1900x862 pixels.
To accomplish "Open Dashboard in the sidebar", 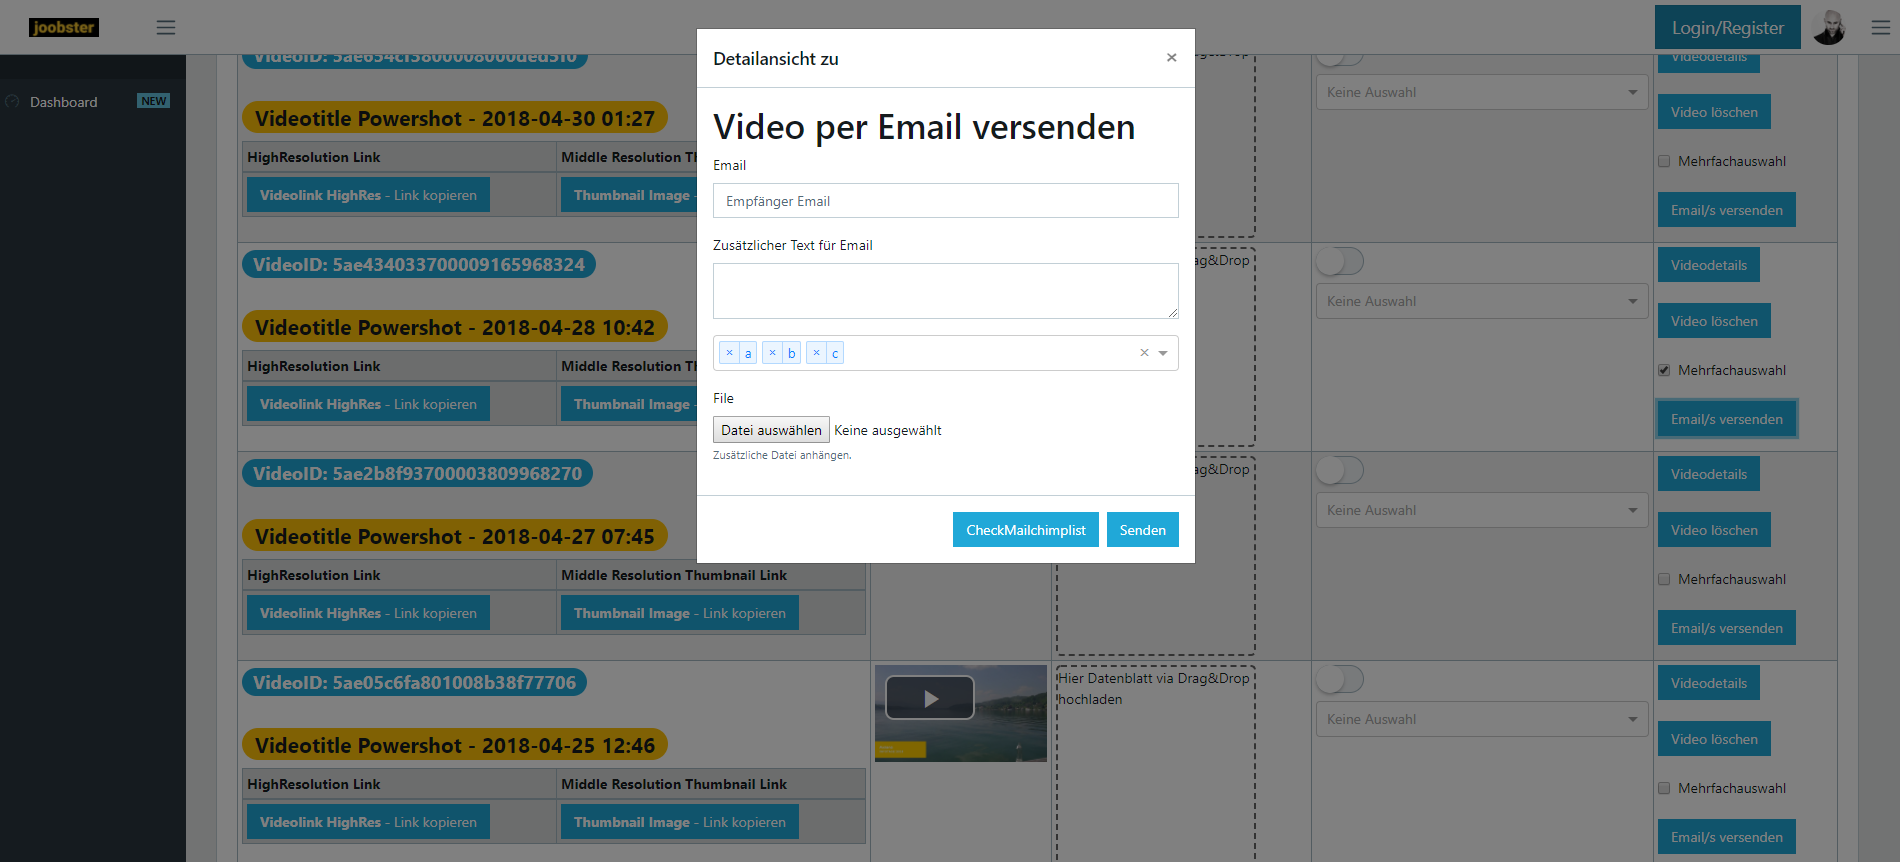I will (64, 102).
